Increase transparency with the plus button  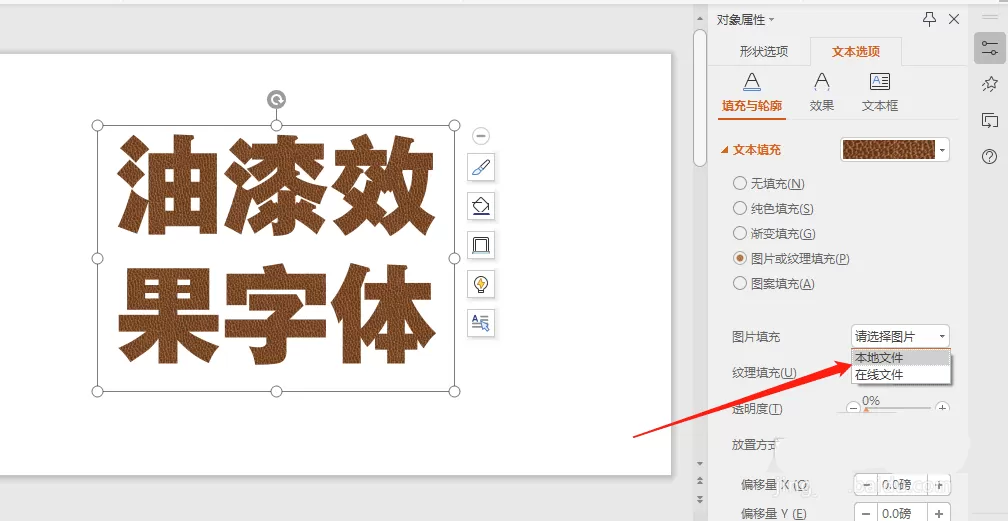tap(942, 408)
